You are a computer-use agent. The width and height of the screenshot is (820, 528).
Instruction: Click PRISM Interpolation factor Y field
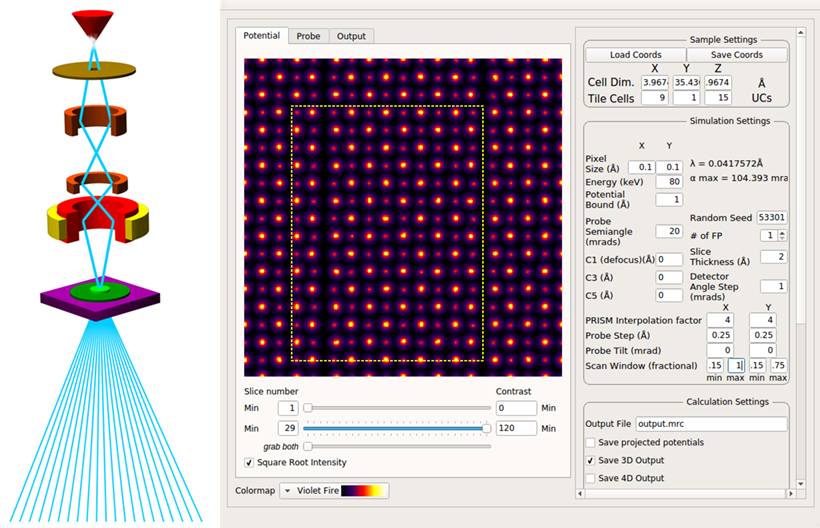coord(762,320)
